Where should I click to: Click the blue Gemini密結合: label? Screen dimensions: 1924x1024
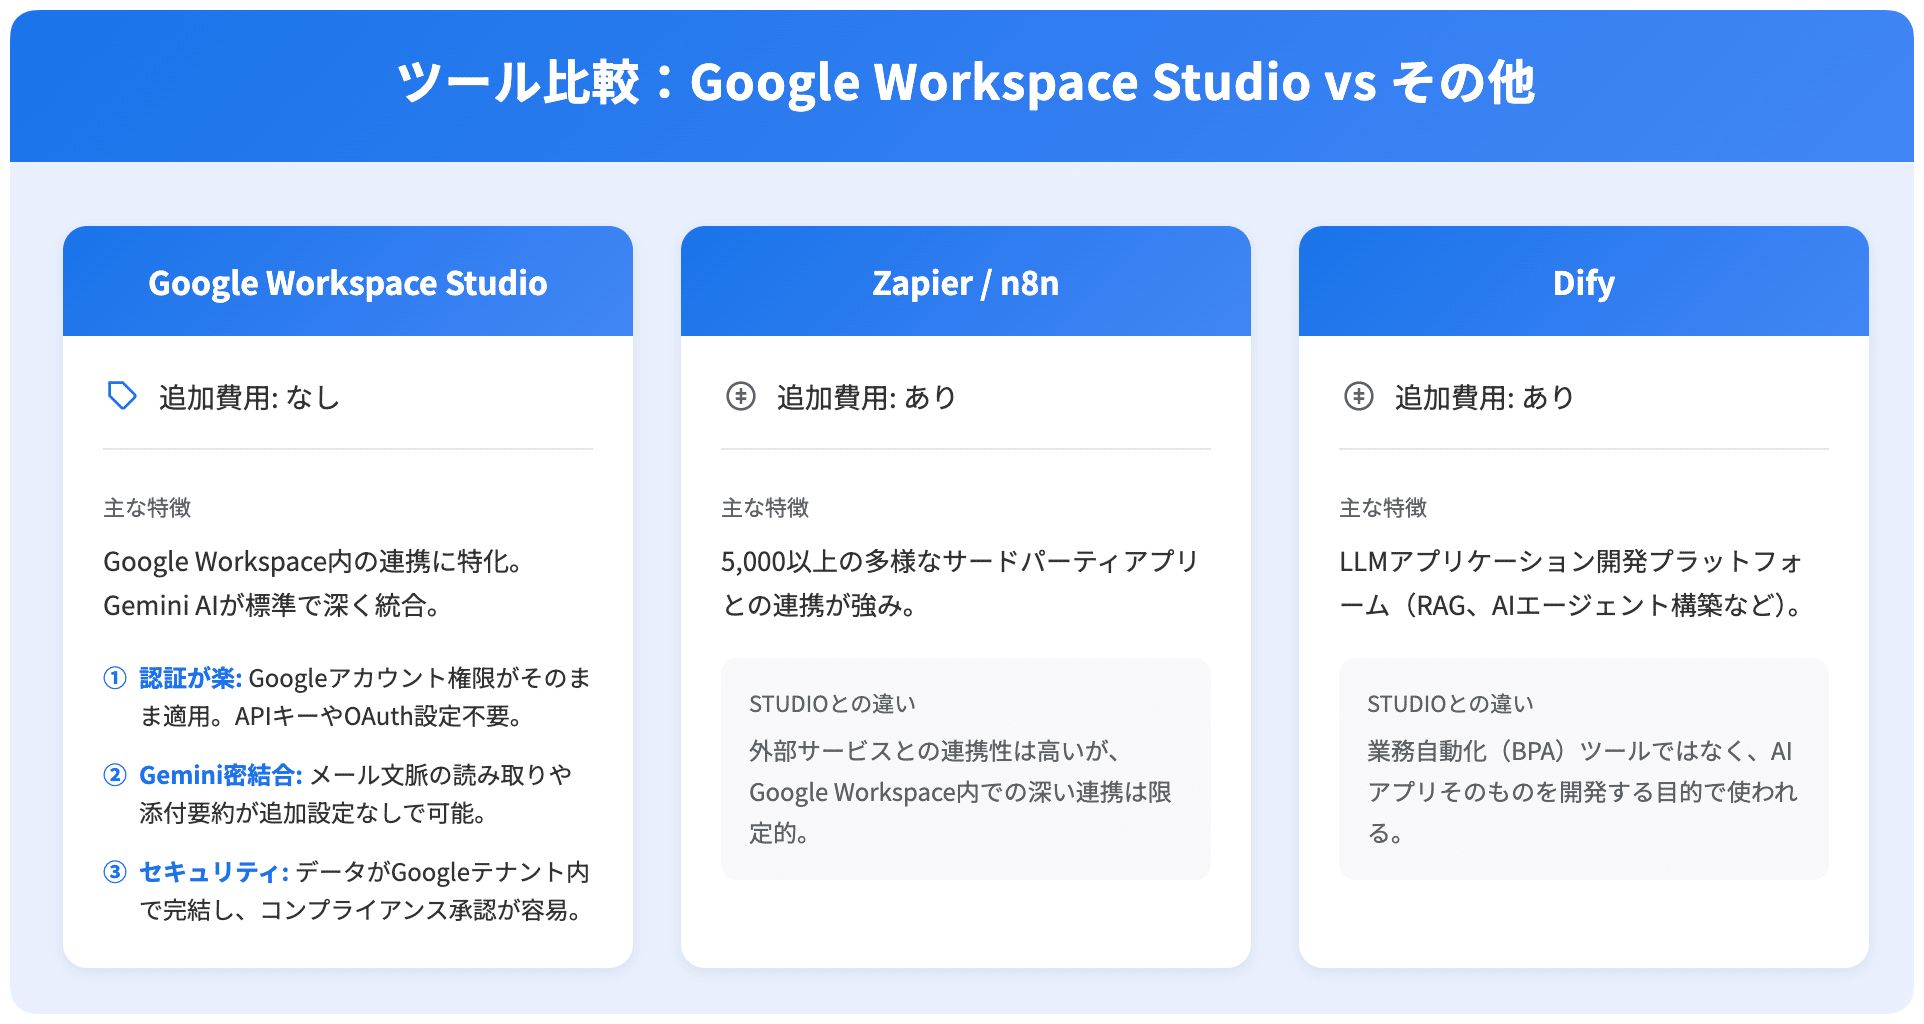point(220,775)
